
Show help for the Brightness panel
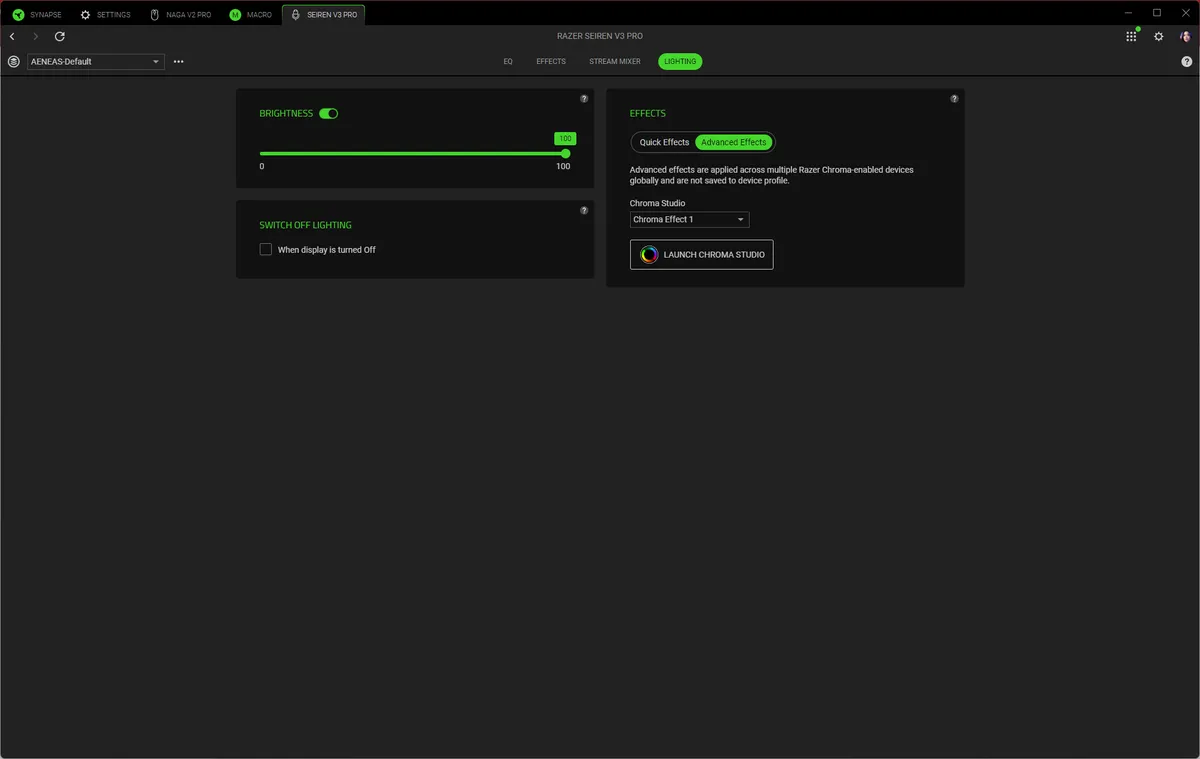584,99
